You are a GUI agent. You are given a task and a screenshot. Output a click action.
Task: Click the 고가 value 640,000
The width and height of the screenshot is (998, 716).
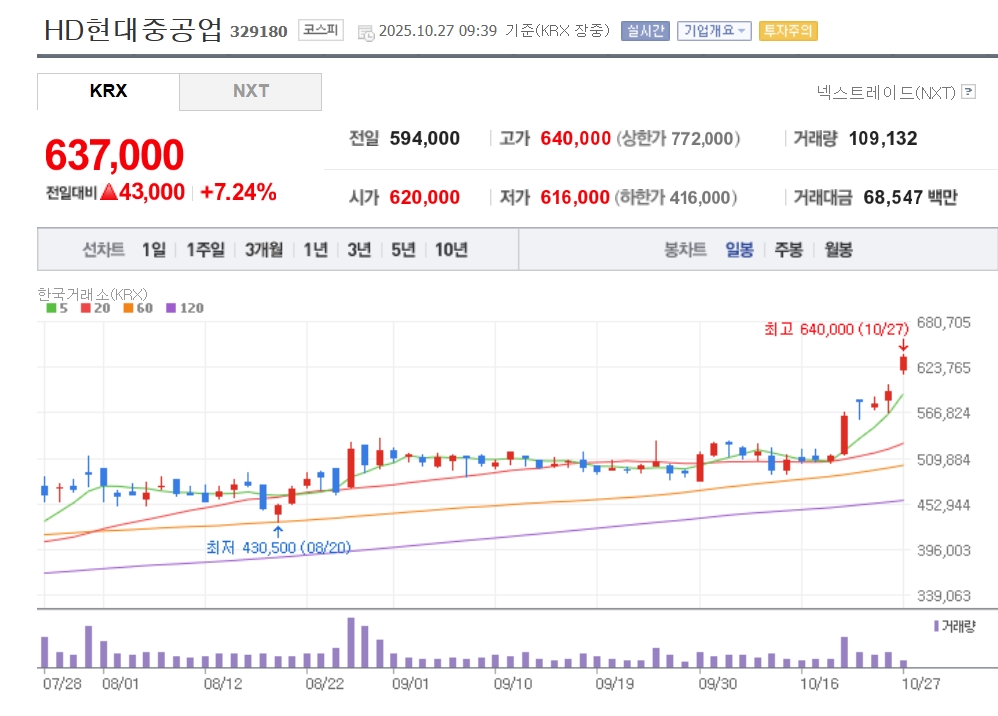[575, 138]
